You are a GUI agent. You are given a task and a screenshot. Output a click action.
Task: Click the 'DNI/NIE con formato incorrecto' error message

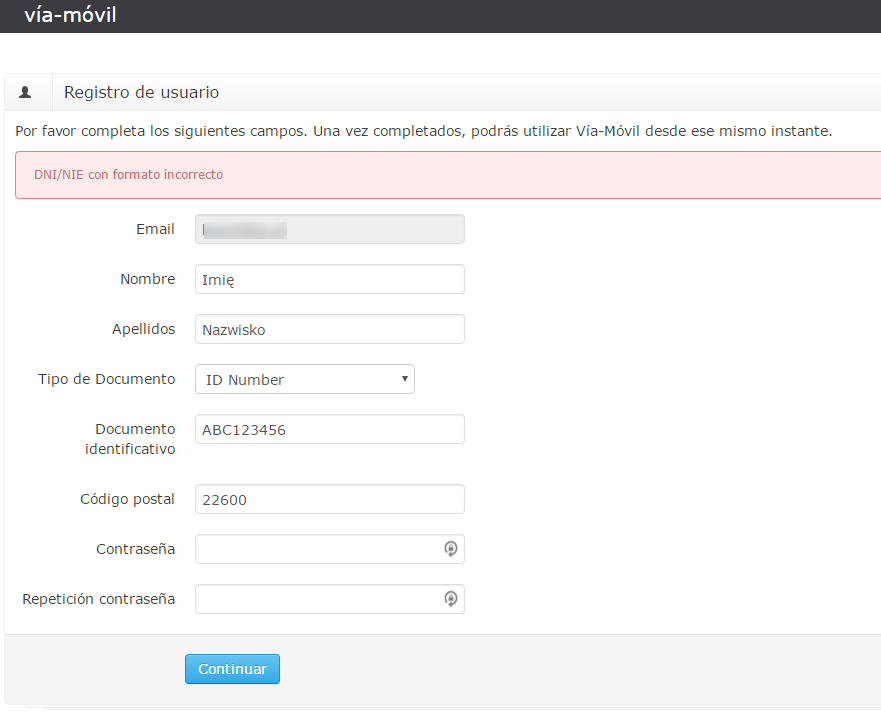click(129, 175)
